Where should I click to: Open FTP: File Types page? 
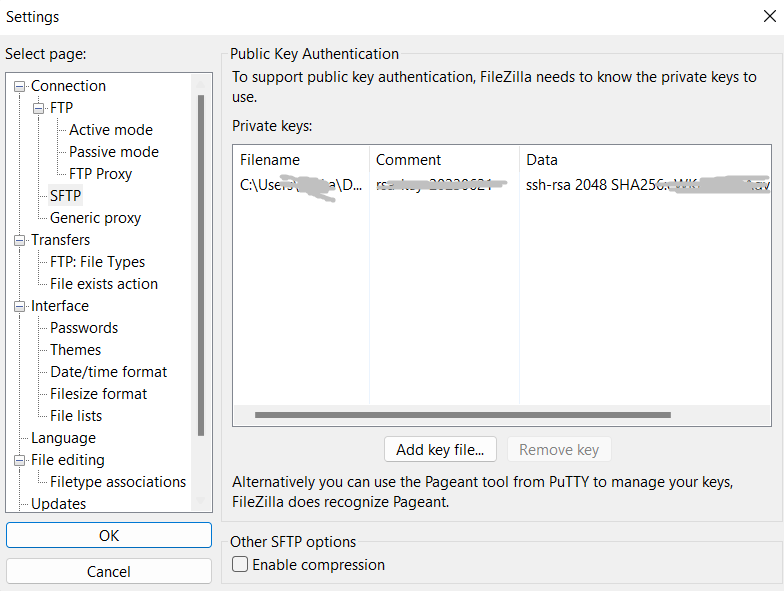[x=98, y=262]
